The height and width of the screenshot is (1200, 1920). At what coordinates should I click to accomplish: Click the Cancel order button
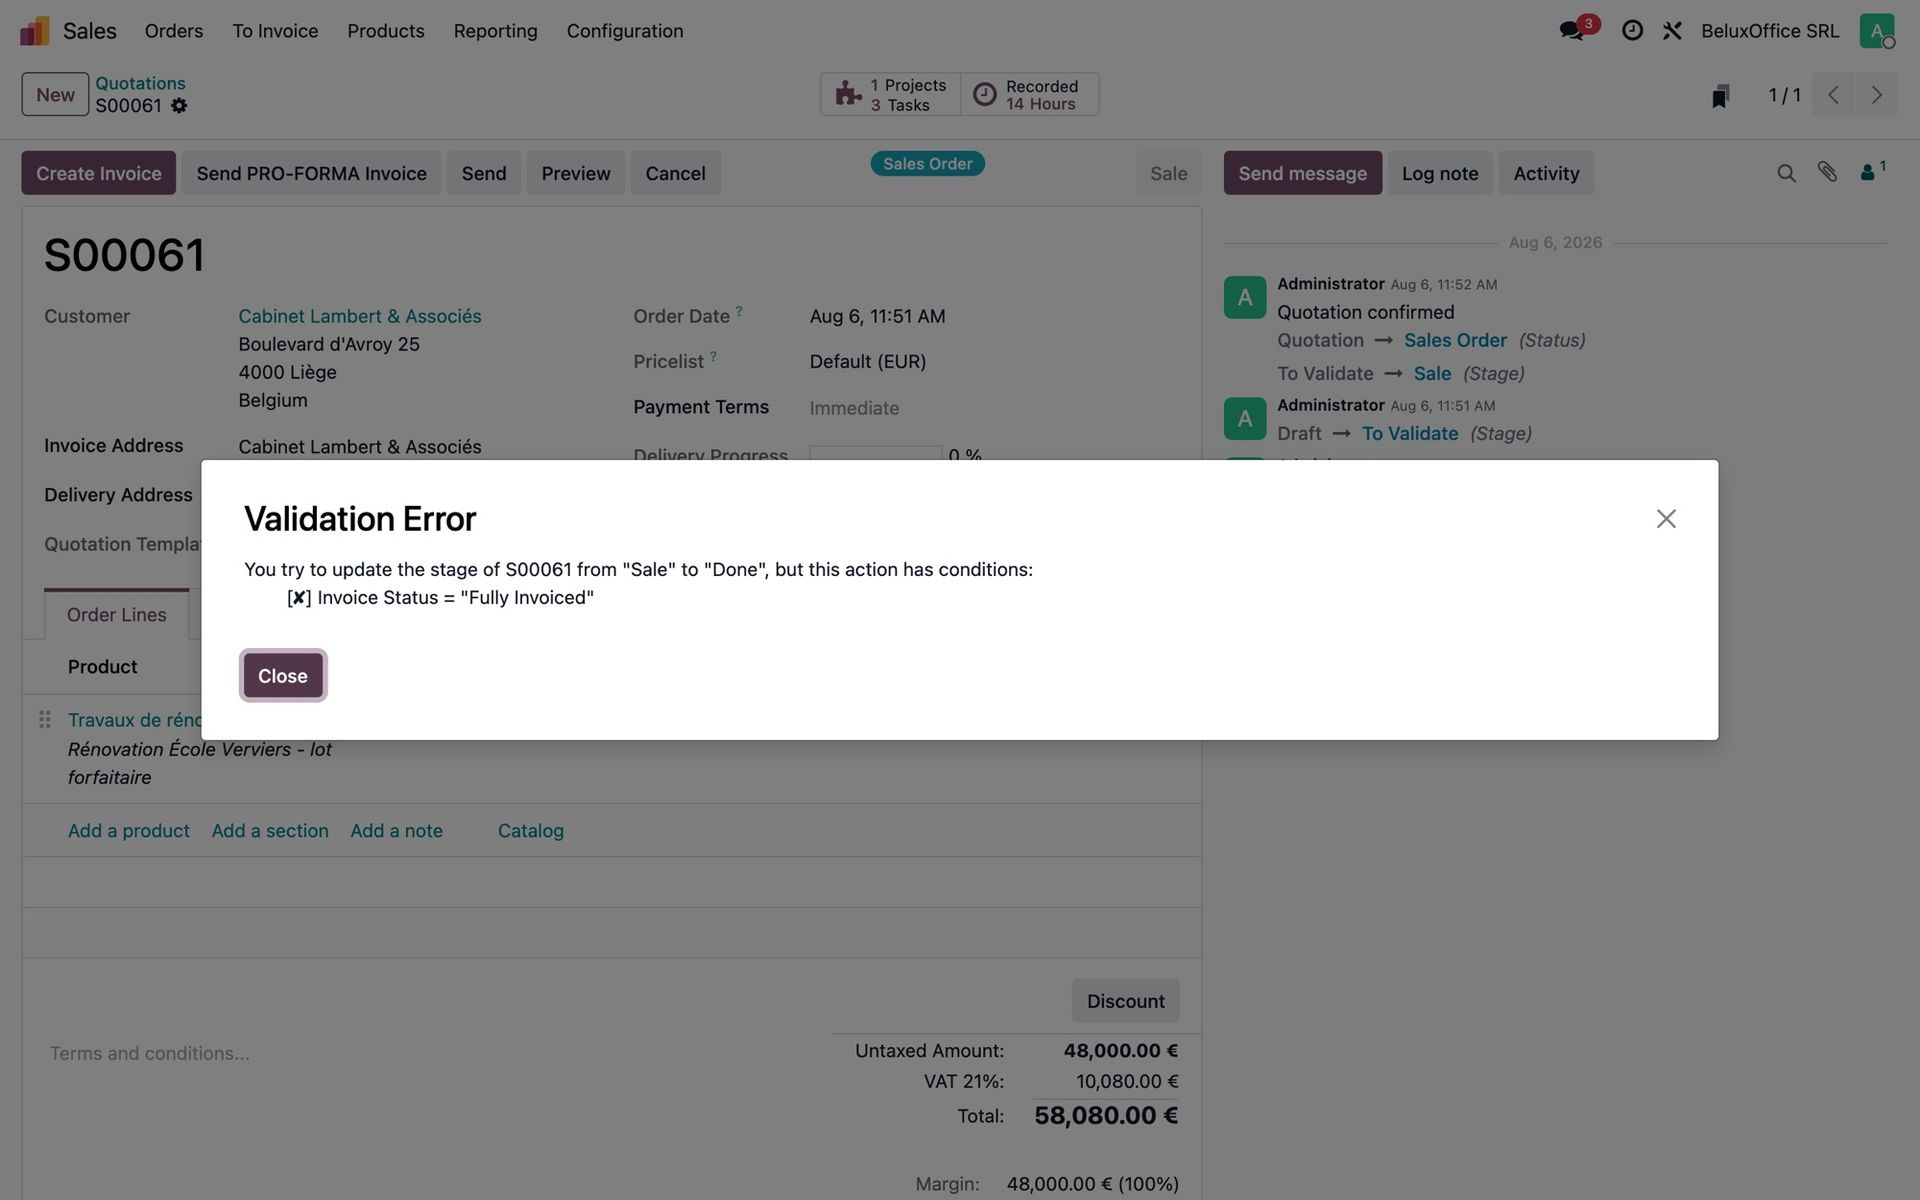click(x=676, y=173)
